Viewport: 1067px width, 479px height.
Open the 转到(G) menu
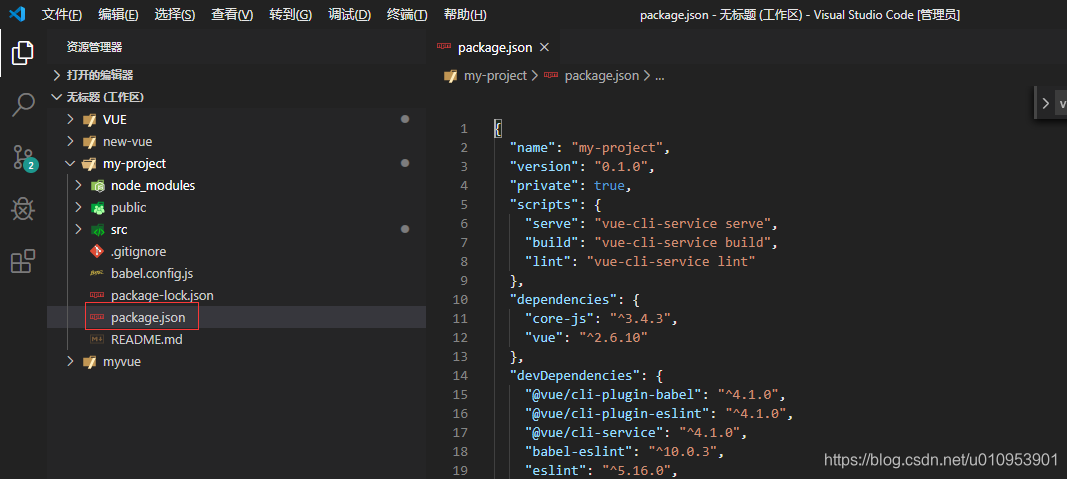pos(291,14)
